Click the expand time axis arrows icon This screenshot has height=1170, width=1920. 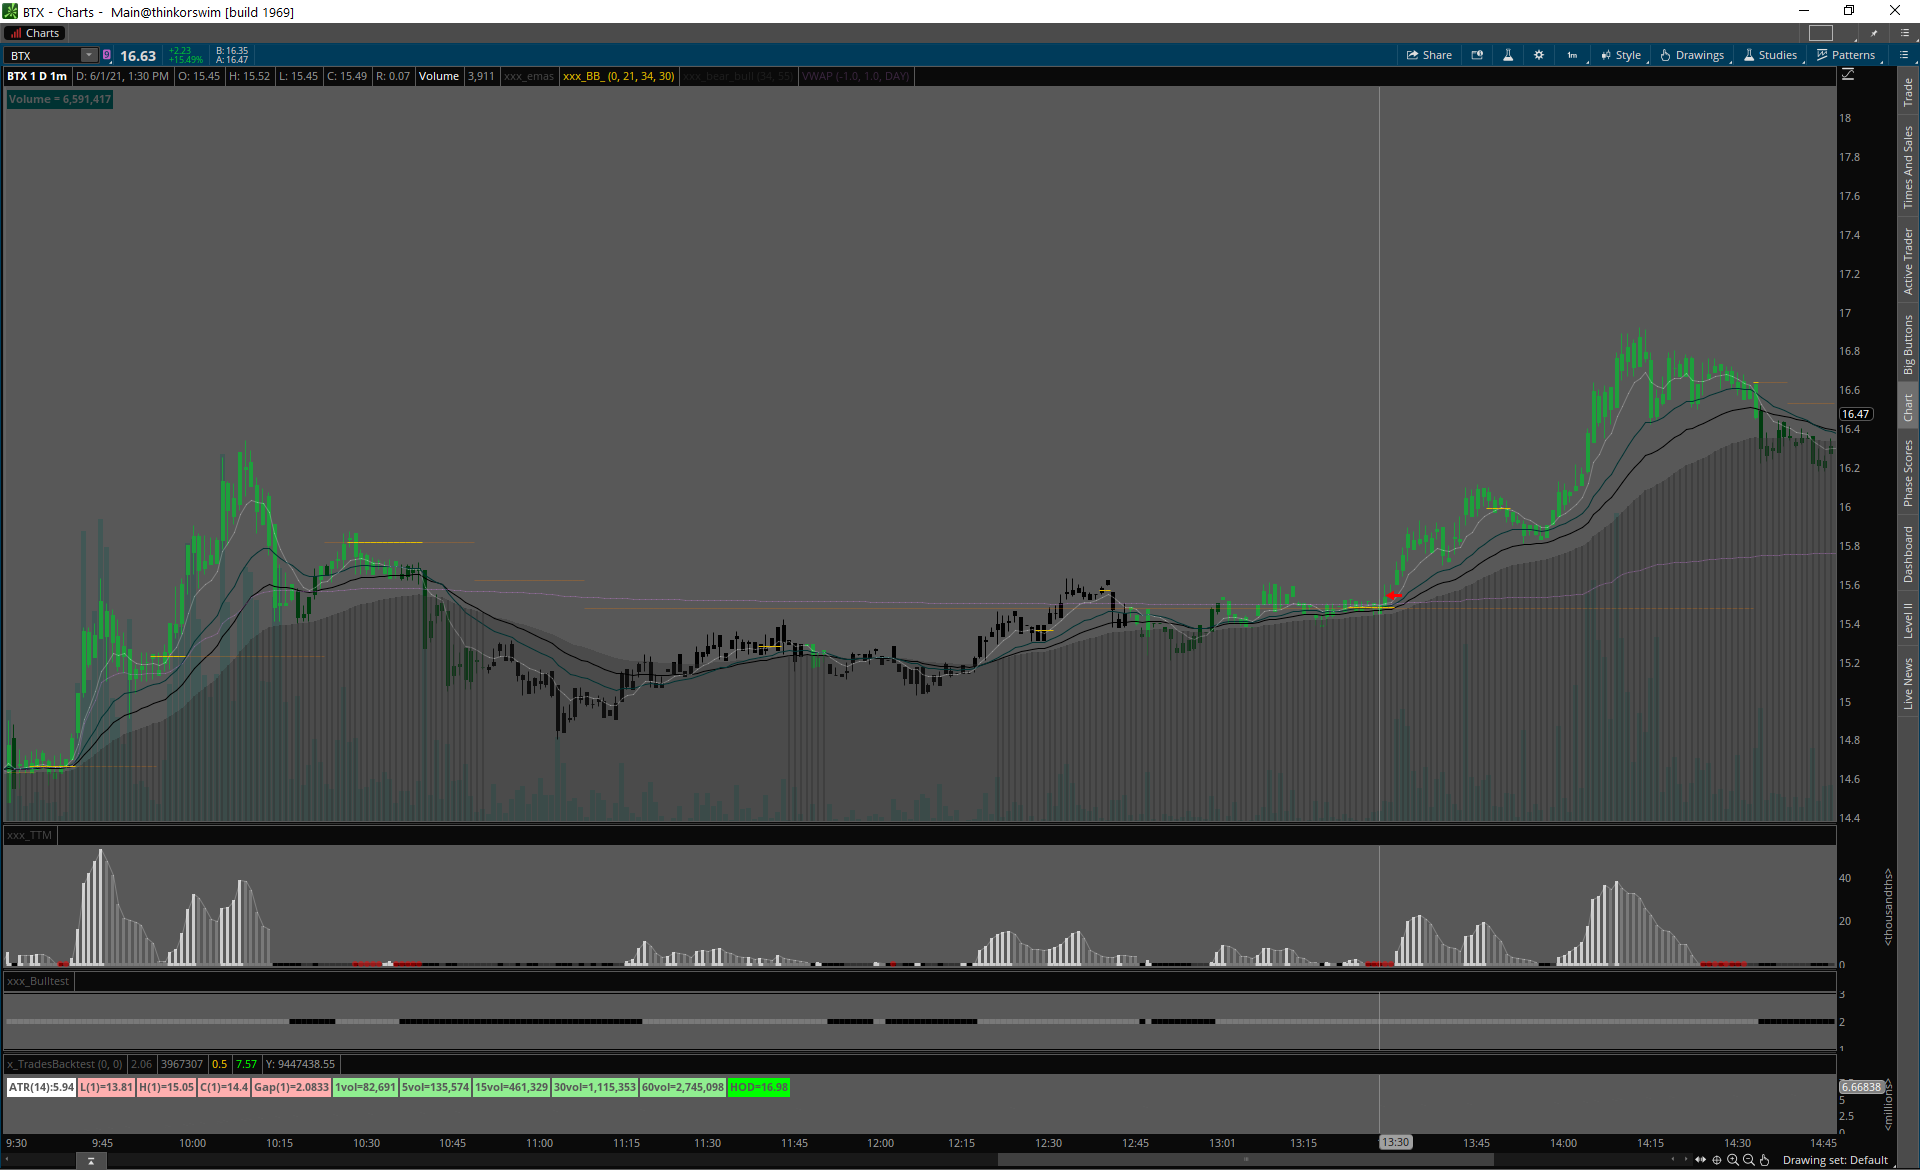pyautogui.click(x=1701, y=1160)
